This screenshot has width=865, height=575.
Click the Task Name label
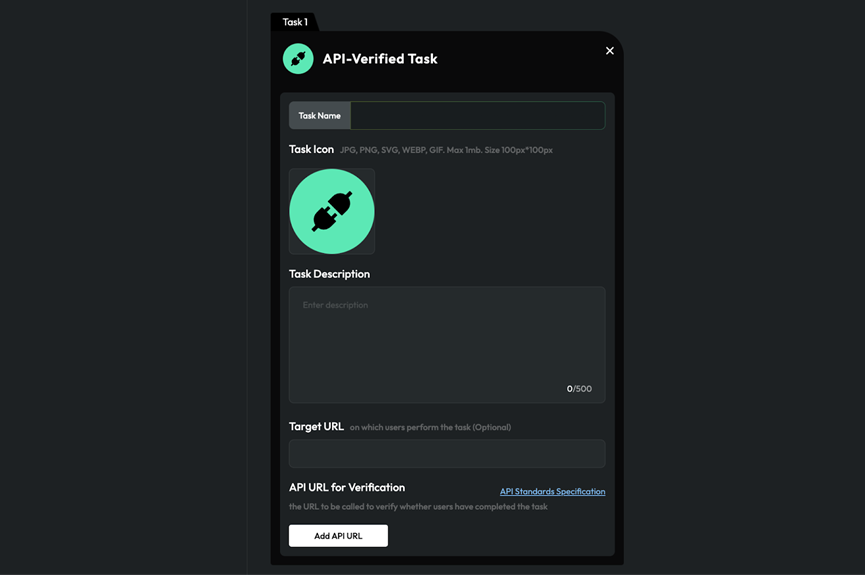[x=319, y=115]
